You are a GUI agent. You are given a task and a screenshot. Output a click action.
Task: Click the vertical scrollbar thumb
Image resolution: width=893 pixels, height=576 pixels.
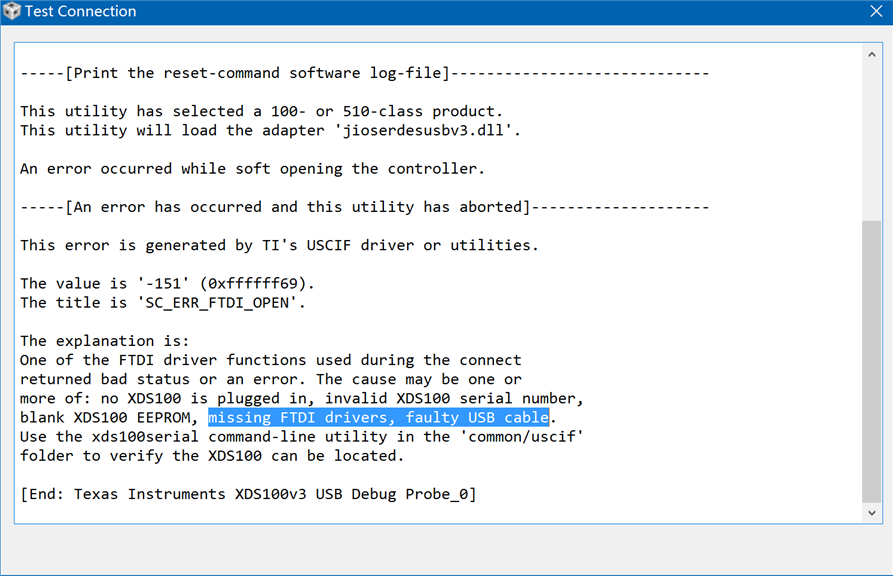(870, 360)
